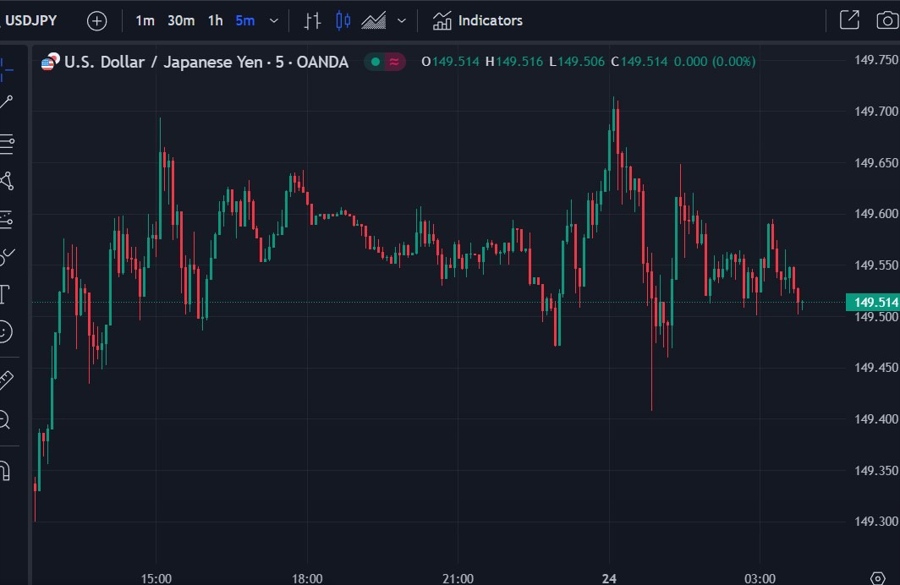Viewport: 900px width, 585px height.
Task: Open the Indicators dialog
Action: pyautogui.click(x=478, y=21)
